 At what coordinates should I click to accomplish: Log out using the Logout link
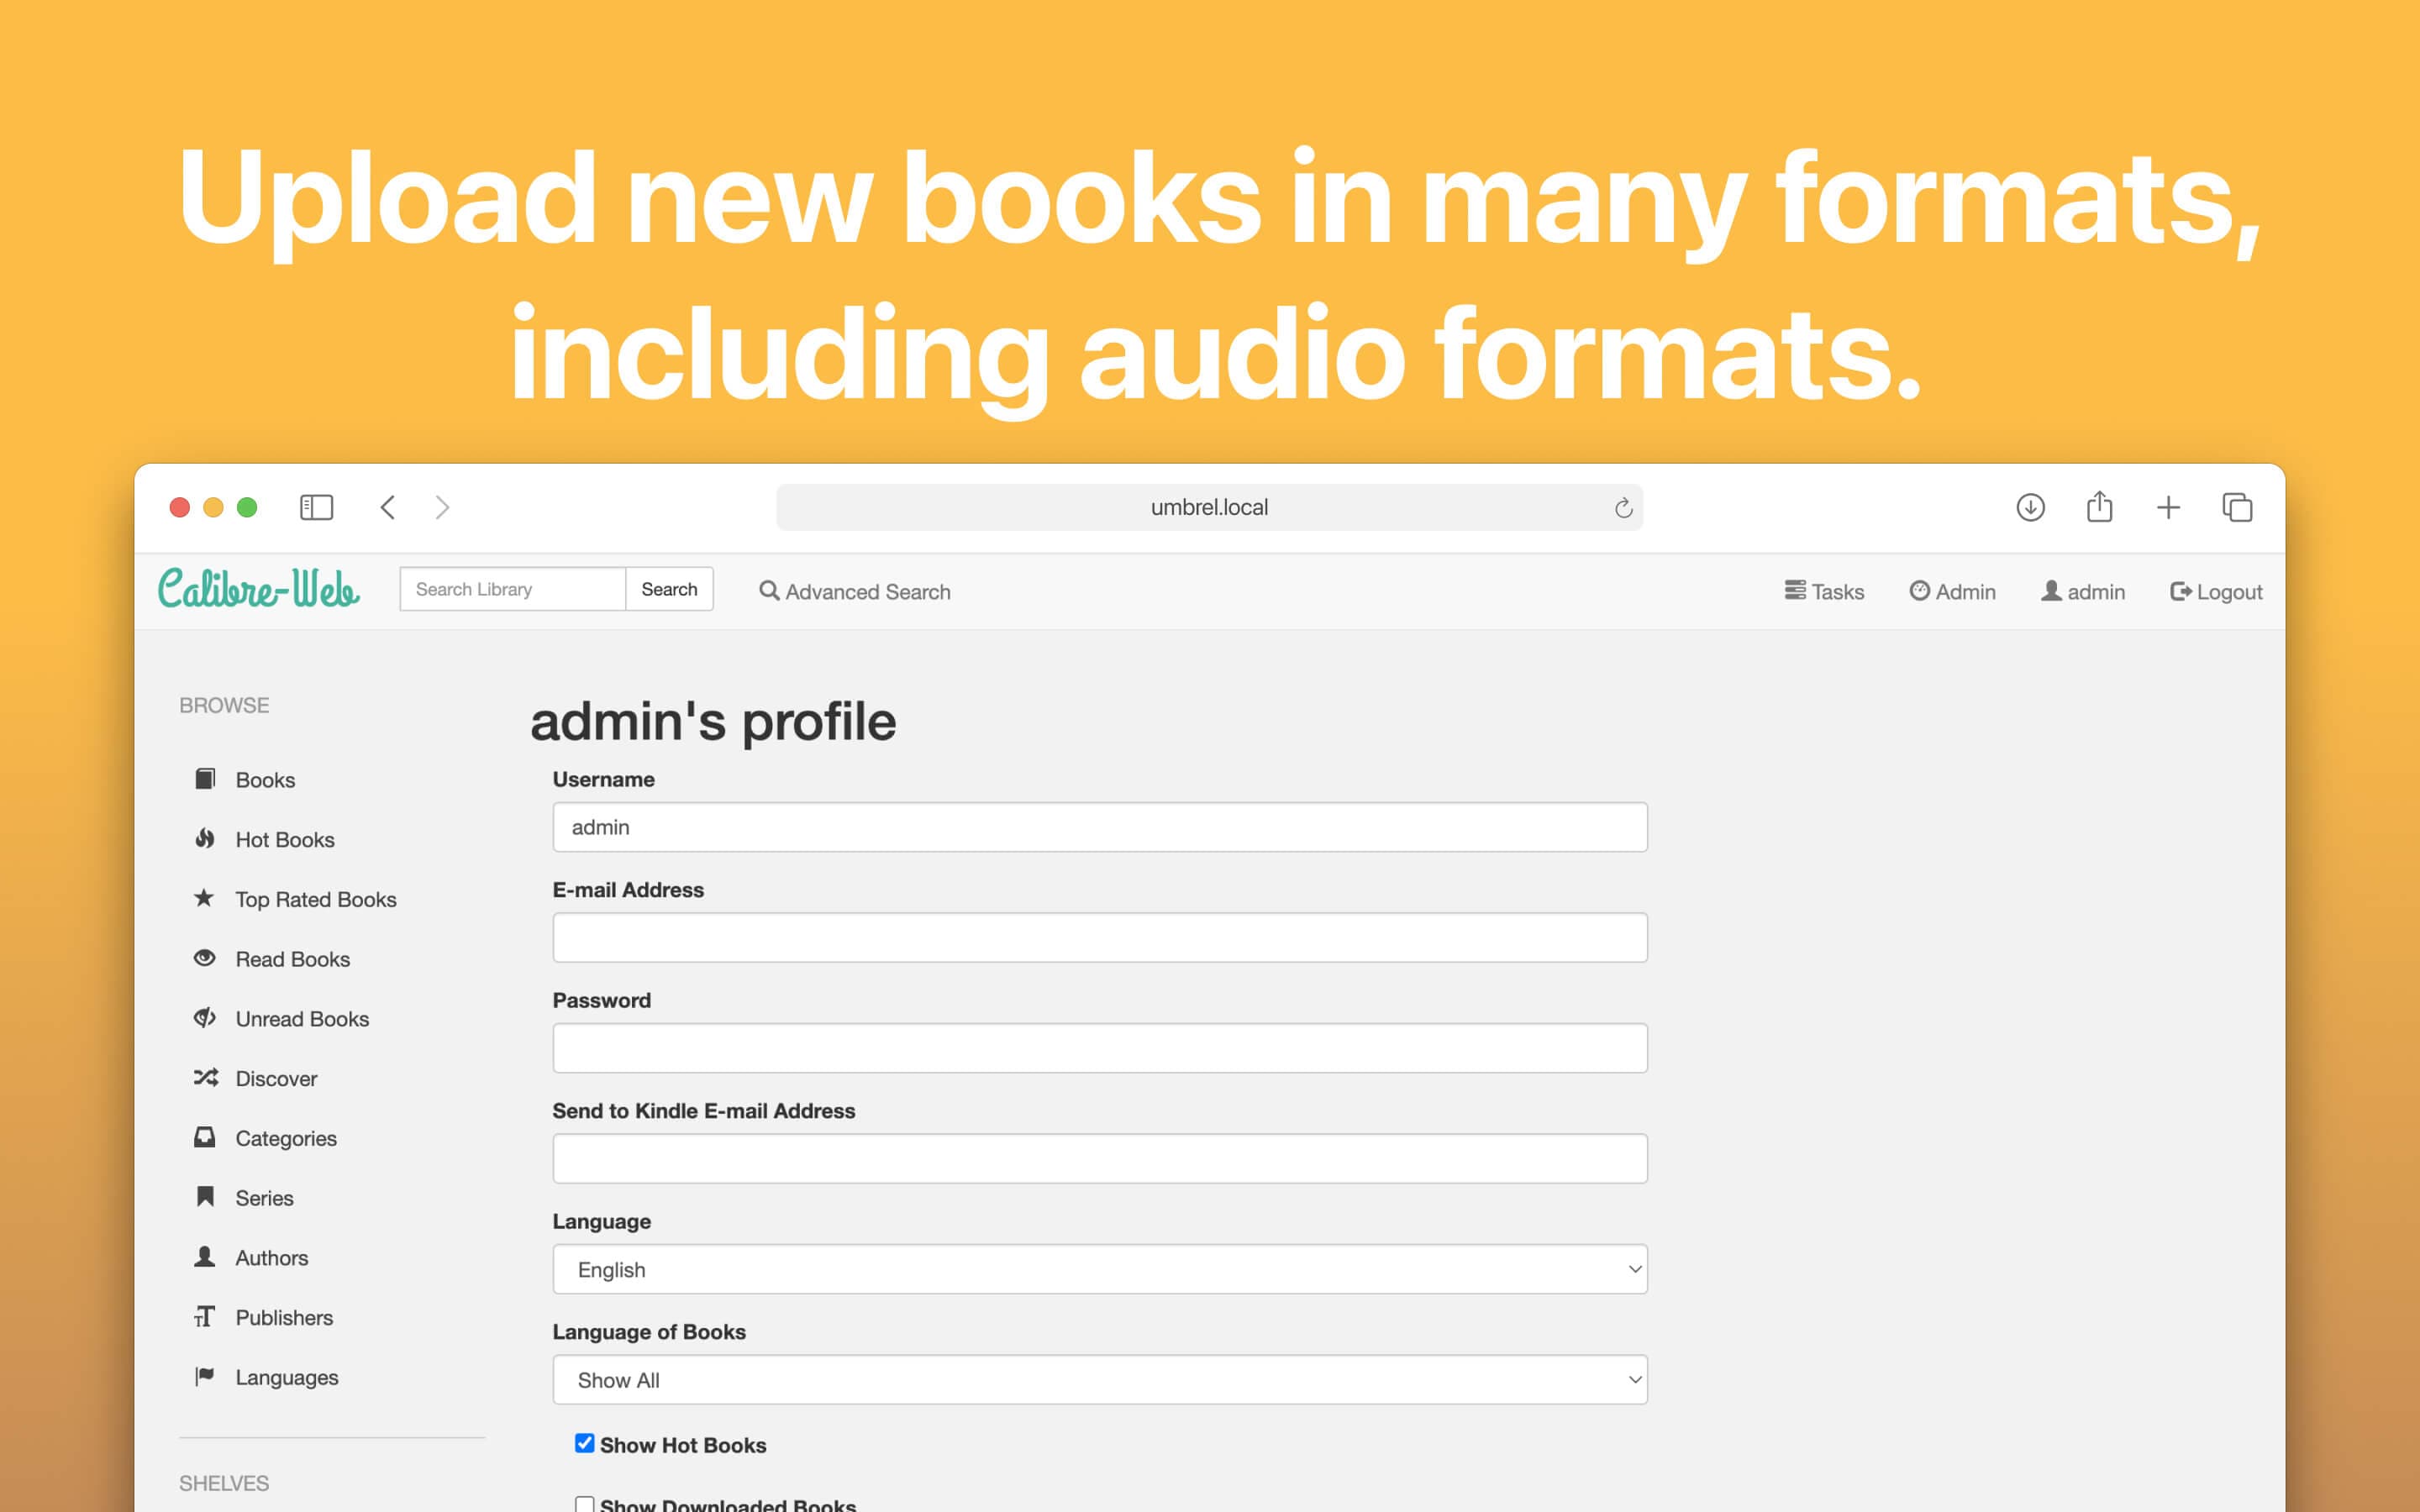coord(2216,592)
